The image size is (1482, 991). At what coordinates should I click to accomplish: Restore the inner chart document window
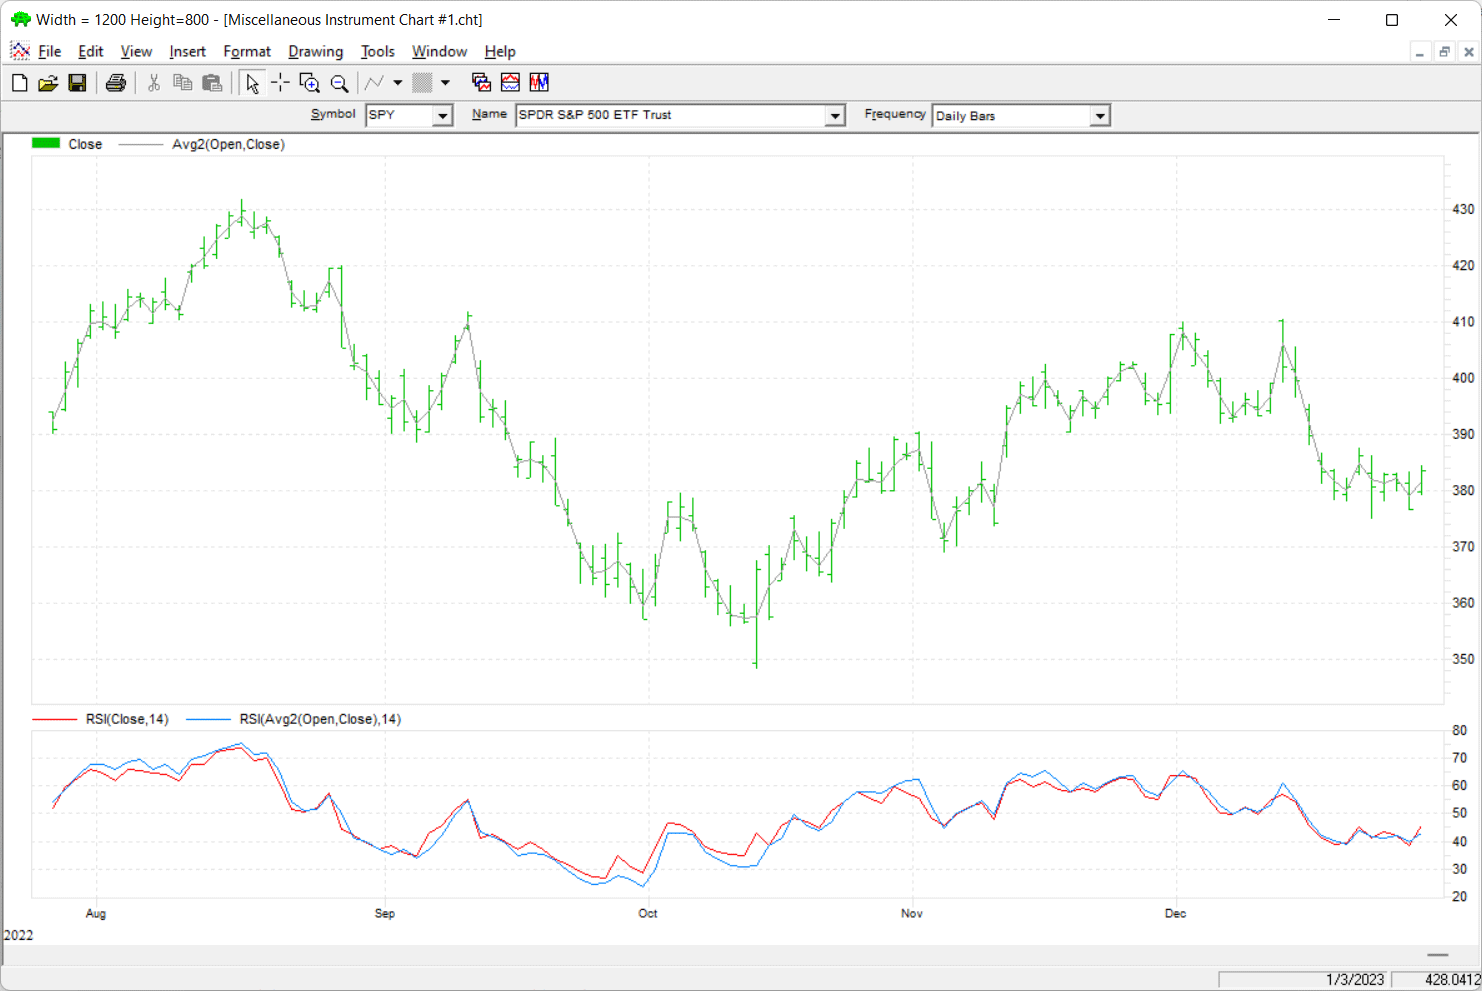[x=1444, y=52]
